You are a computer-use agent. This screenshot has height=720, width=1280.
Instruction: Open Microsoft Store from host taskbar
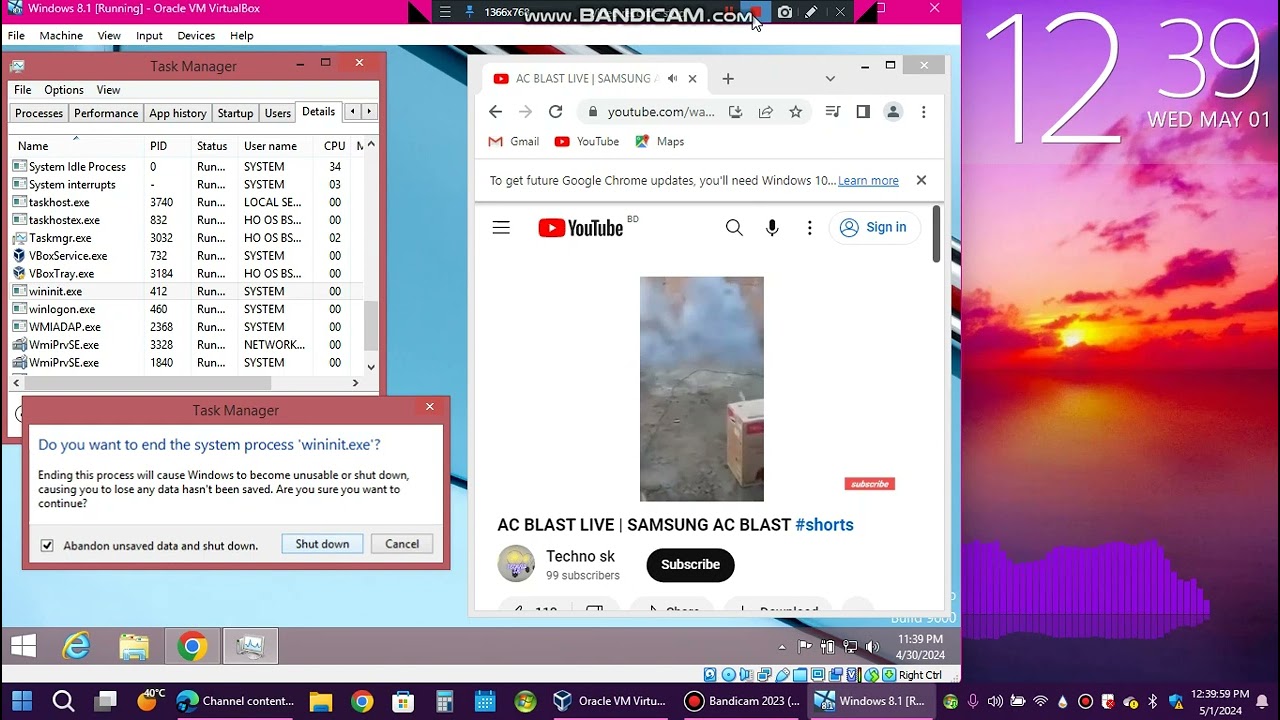point(403,701)
